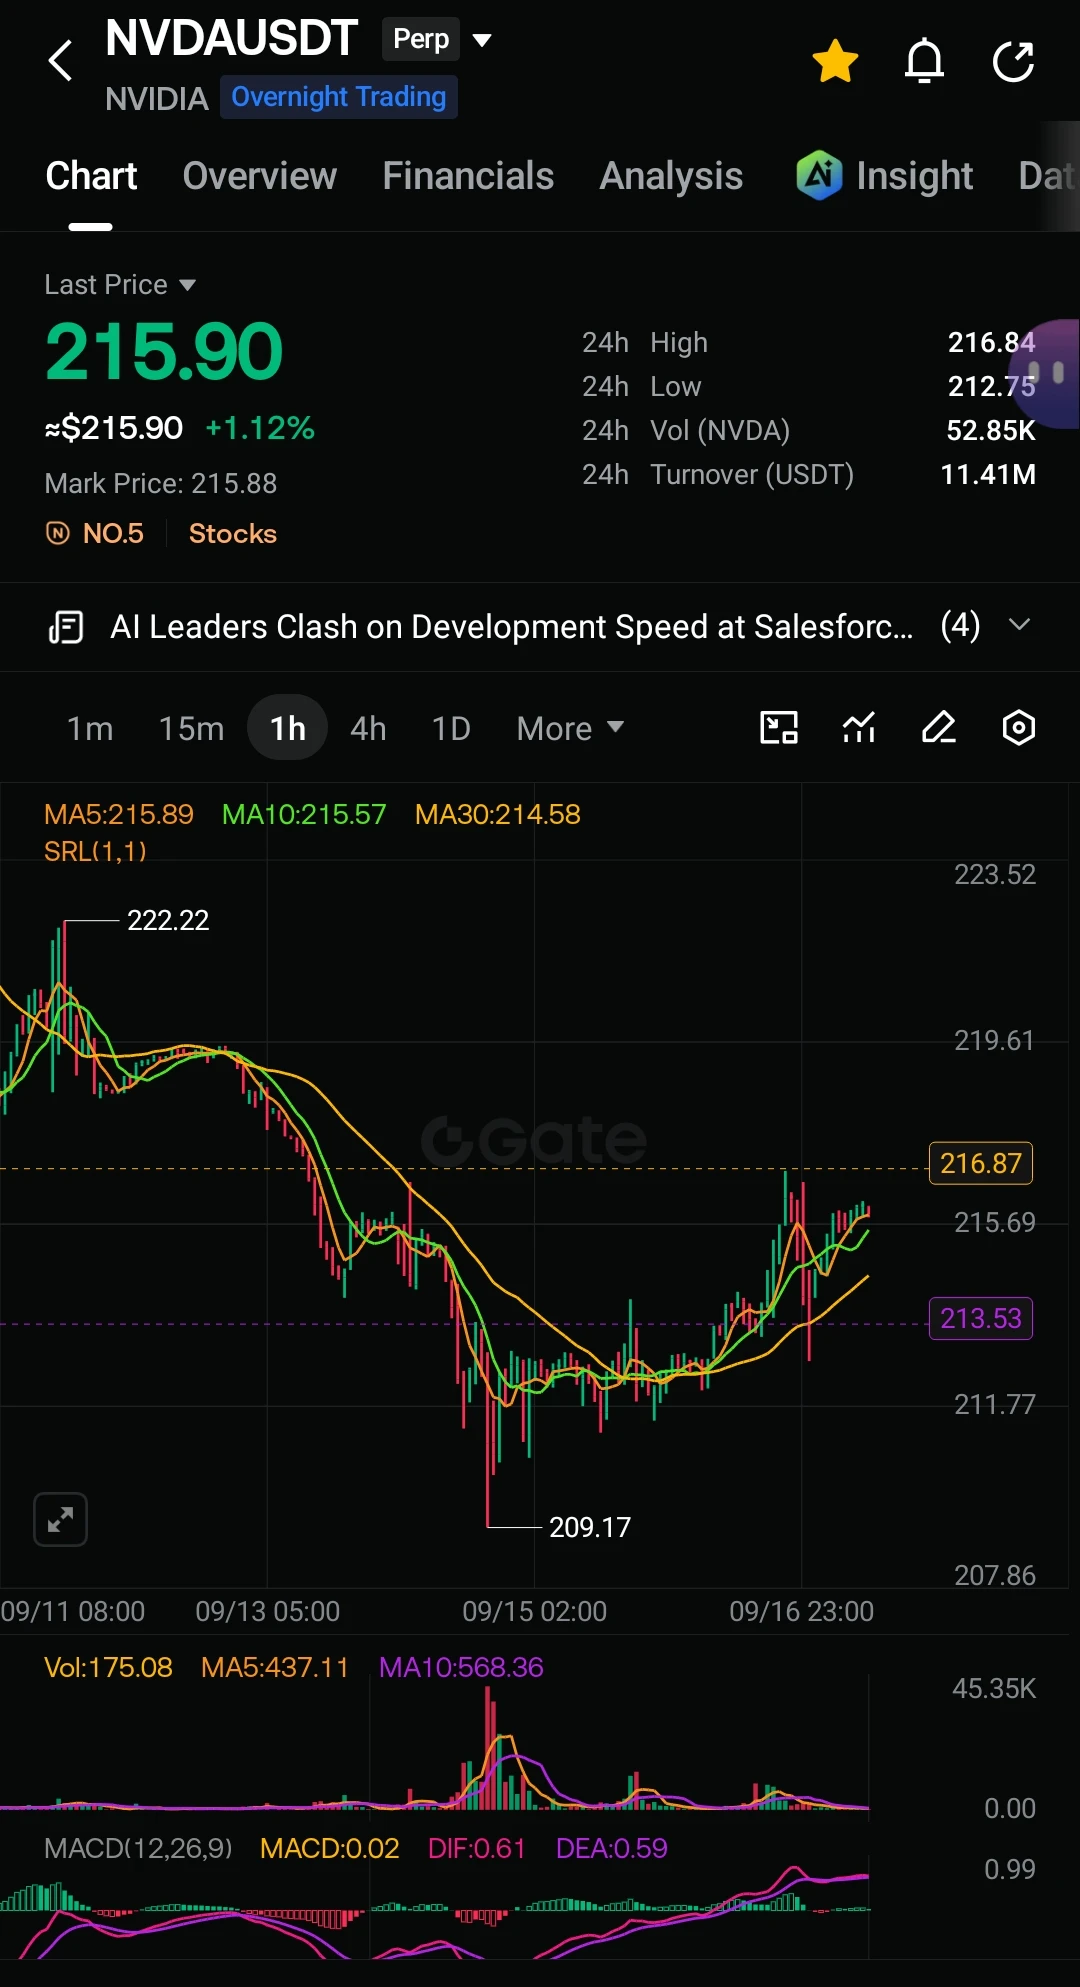Switch to the Overview tab

pyautogui.click(x=260, y=176)
